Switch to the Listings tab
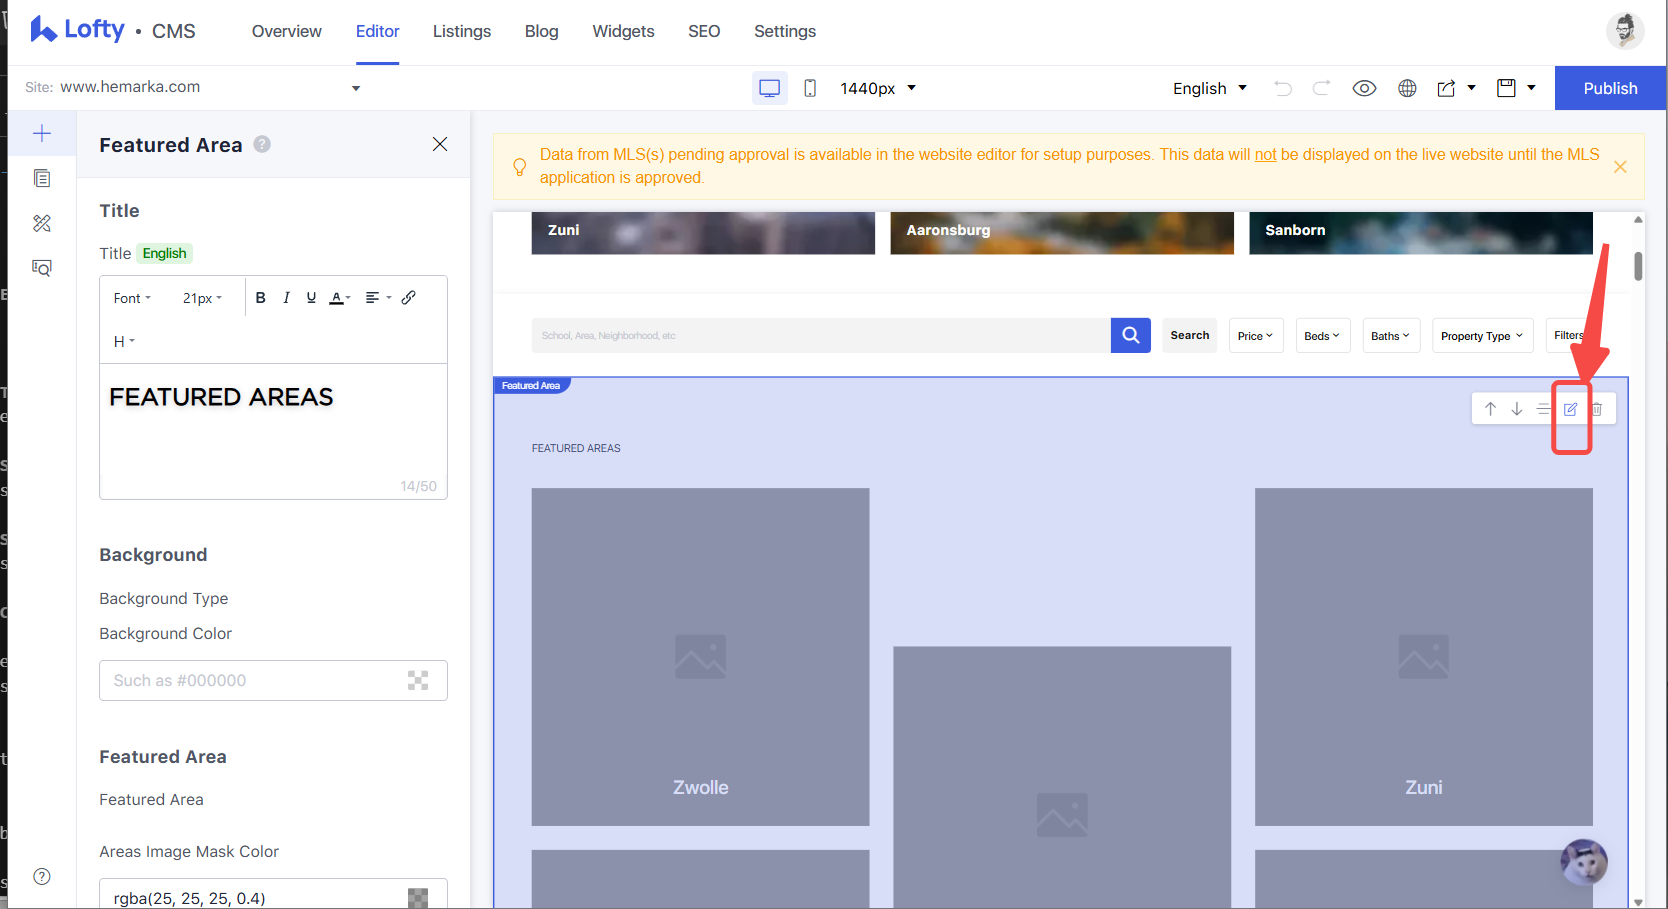 (462, 31)
